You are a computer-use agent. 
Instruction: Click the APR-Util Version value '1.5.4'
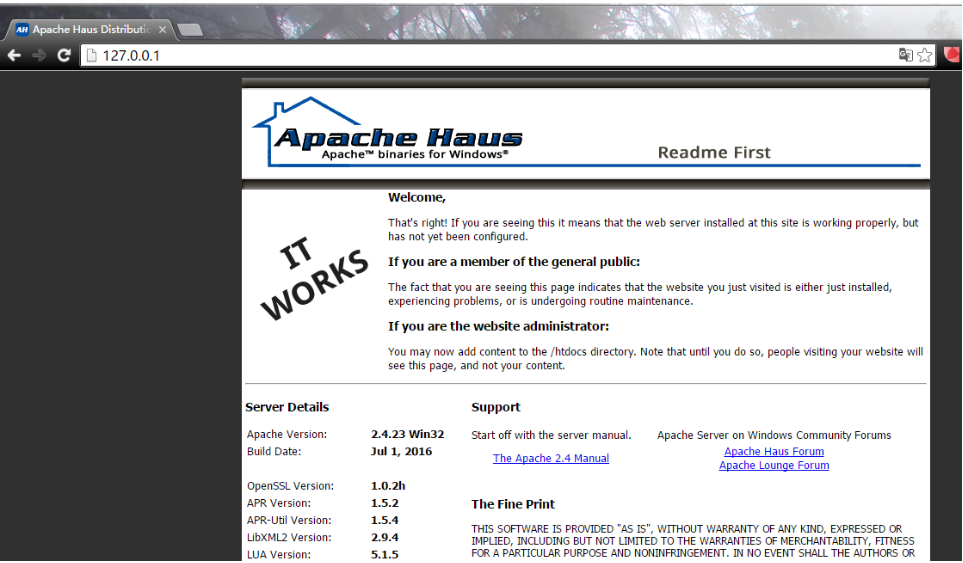point(384,520)
